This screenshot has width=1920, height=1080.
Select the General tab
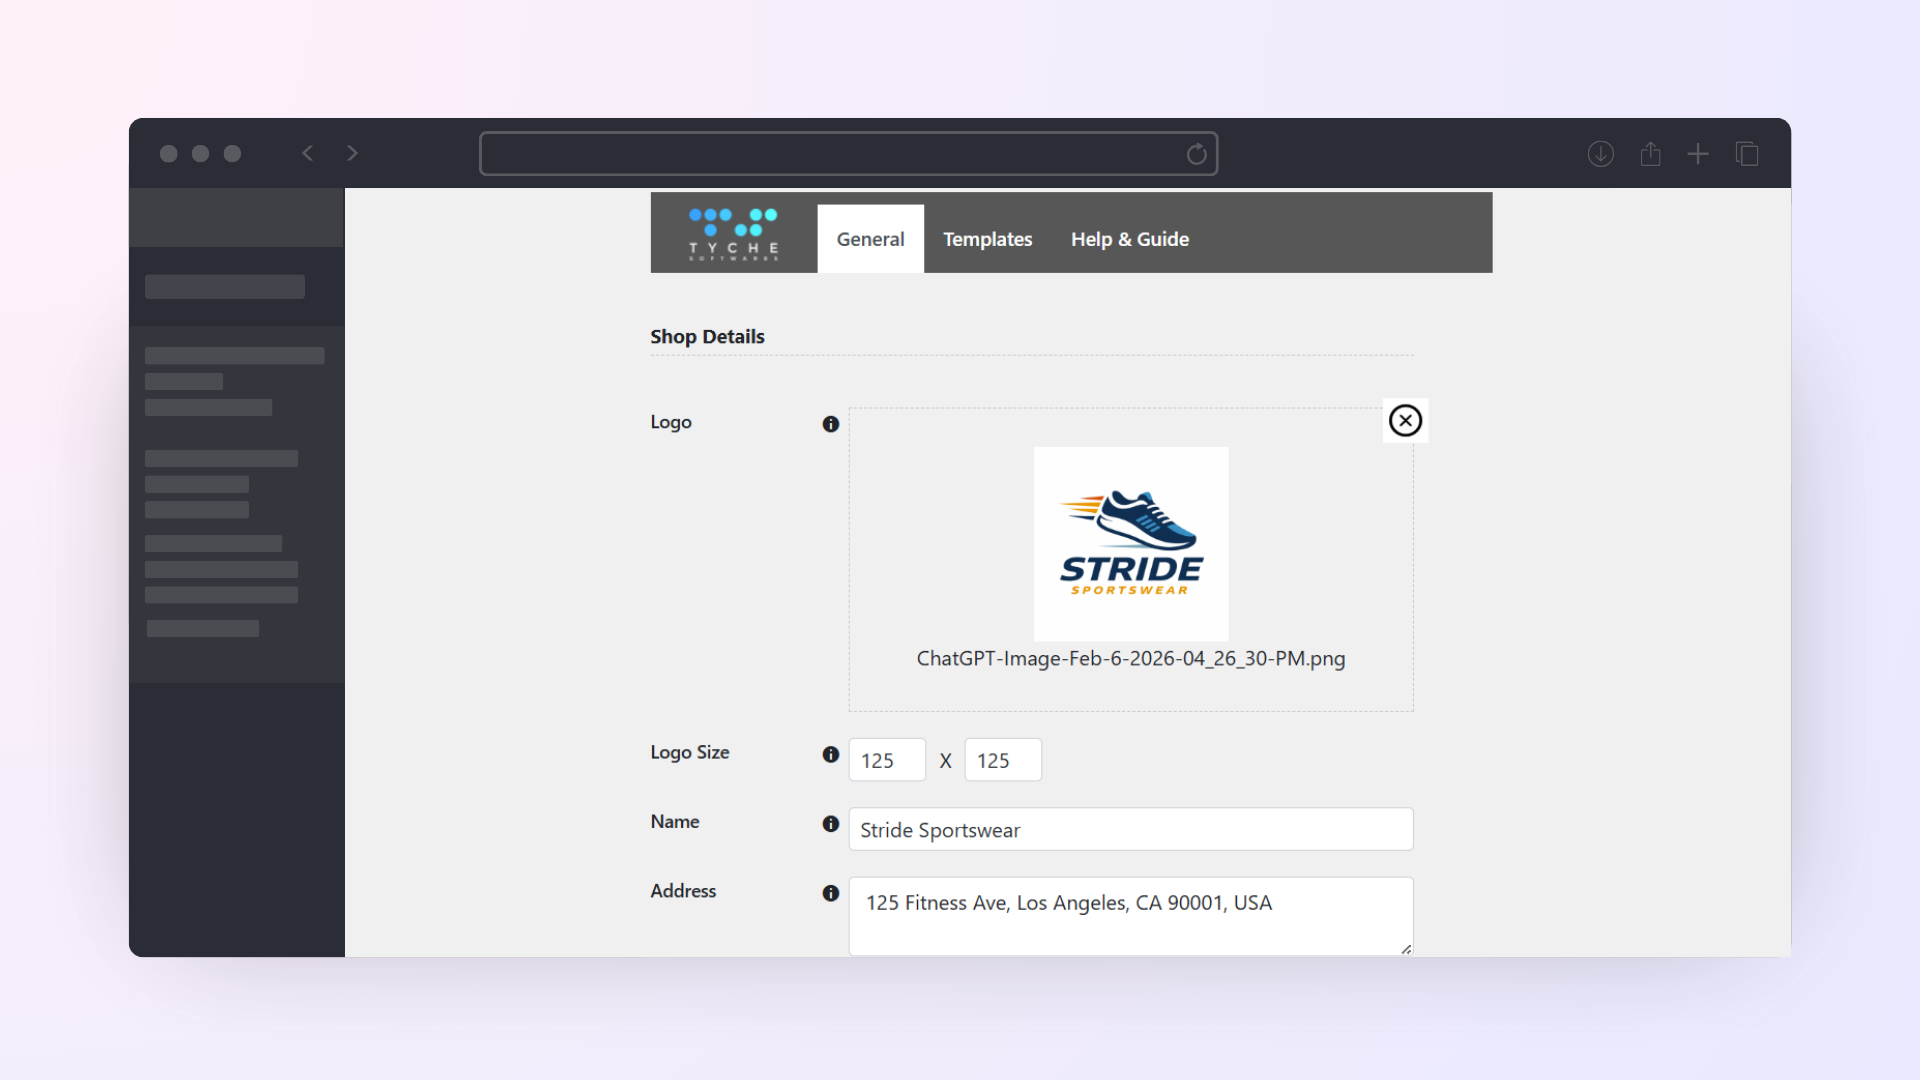click(870, 239)
